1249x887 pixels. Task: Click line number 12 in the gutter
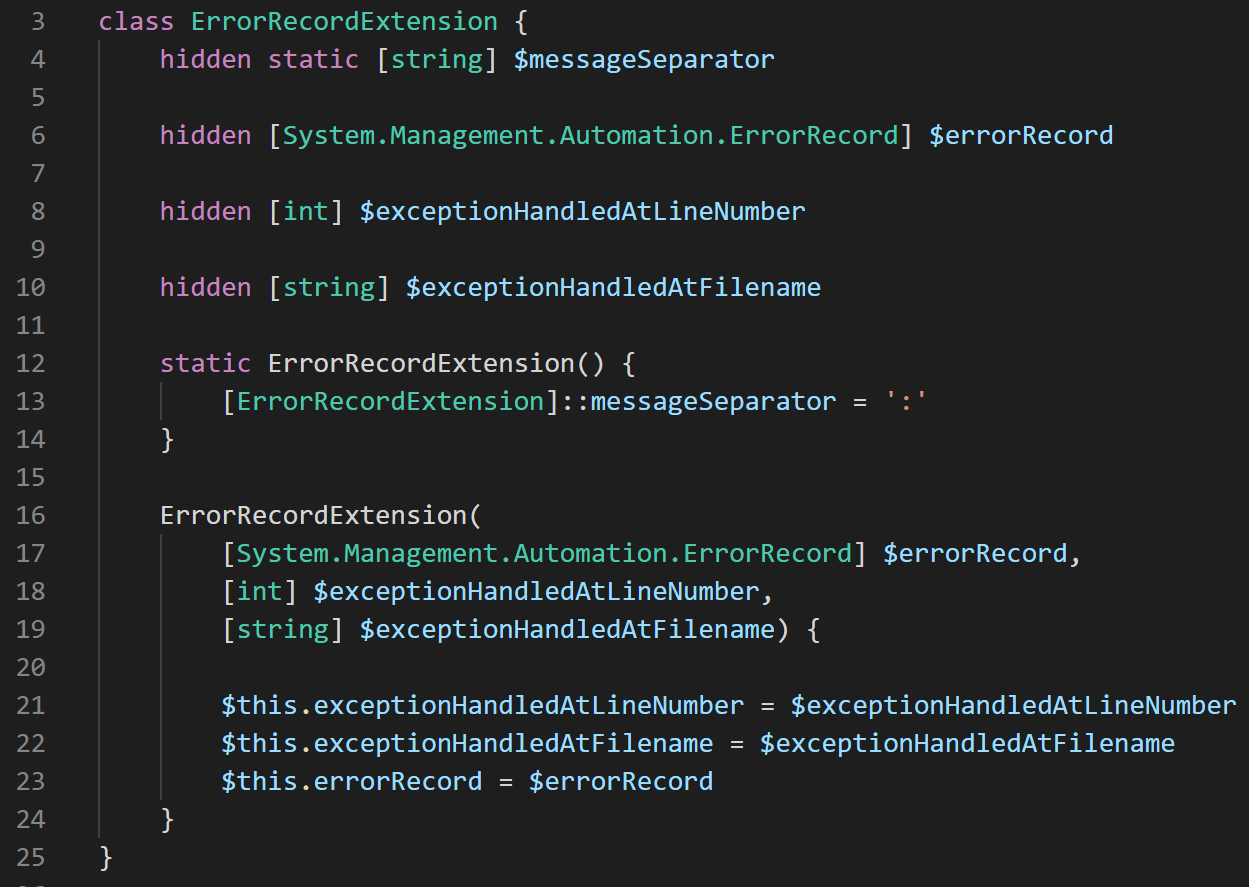[31, 363]
